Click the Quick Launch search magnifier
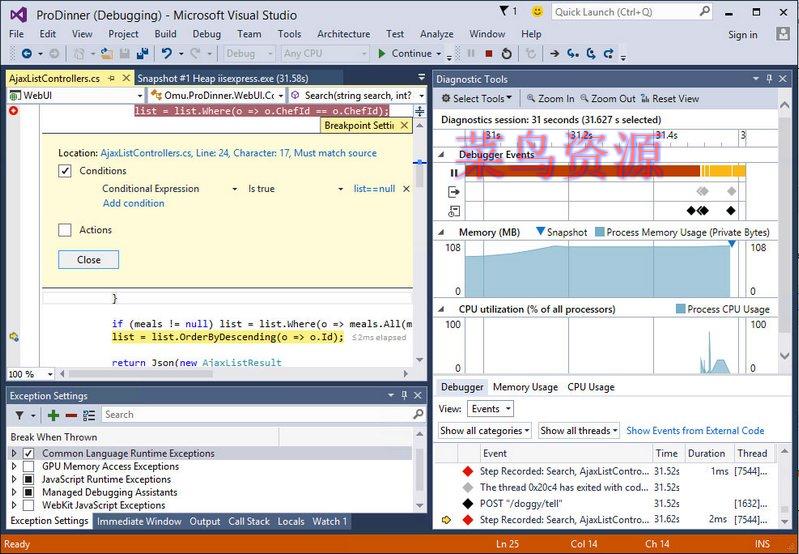This screenshot has width=799, height=554. tap(705, 11)
